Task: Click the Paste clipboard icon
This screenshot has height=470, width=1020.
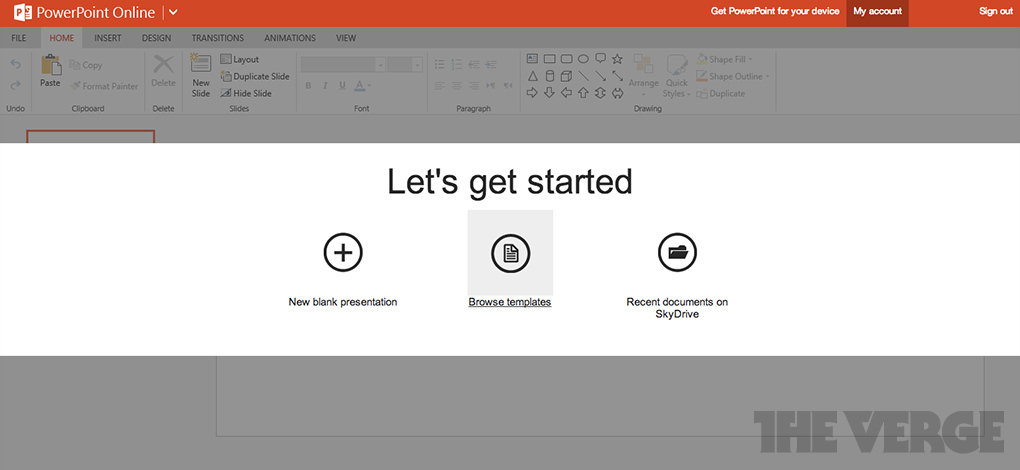Action: coord(50,66)
